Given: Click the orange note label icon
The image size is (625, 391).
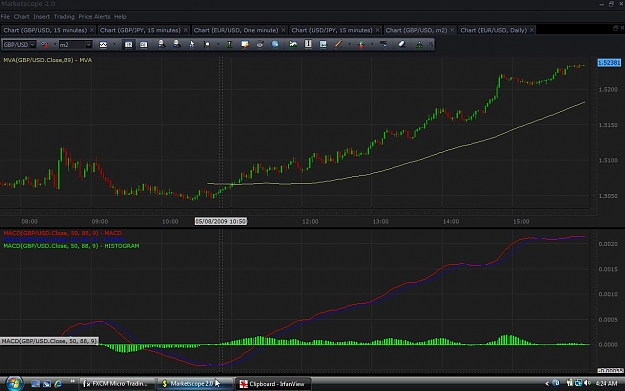Looking at the screenshot, I should coord(245,44).
